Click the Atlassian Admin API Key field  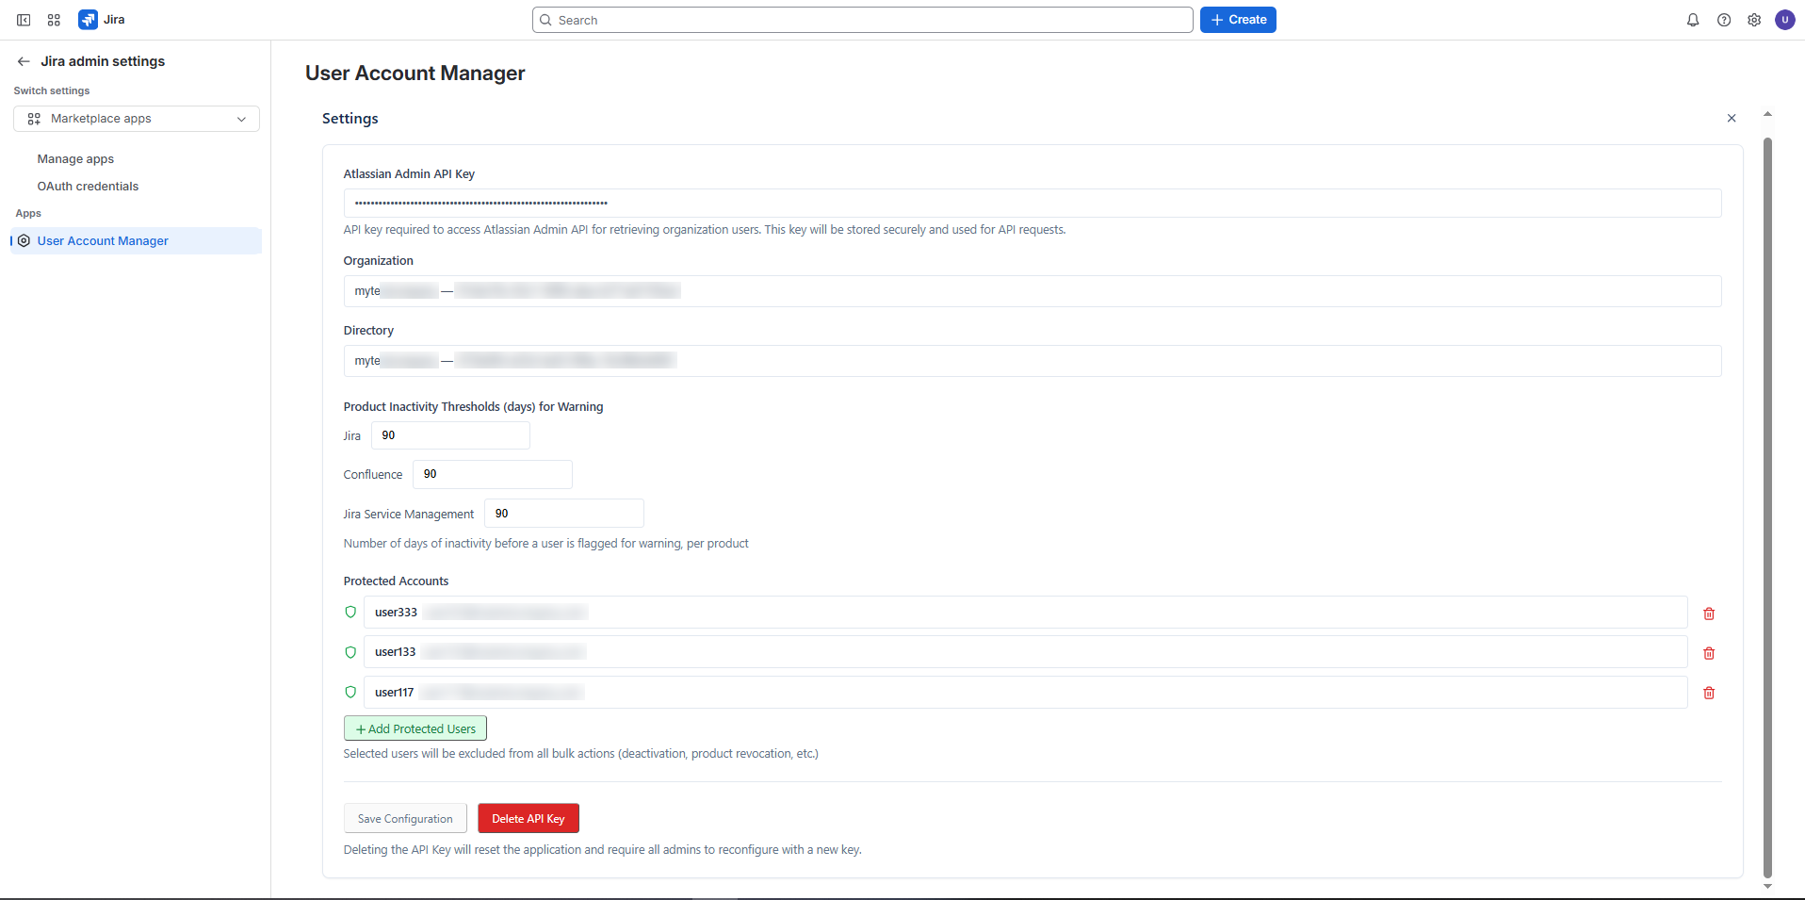pos(1032,203)
